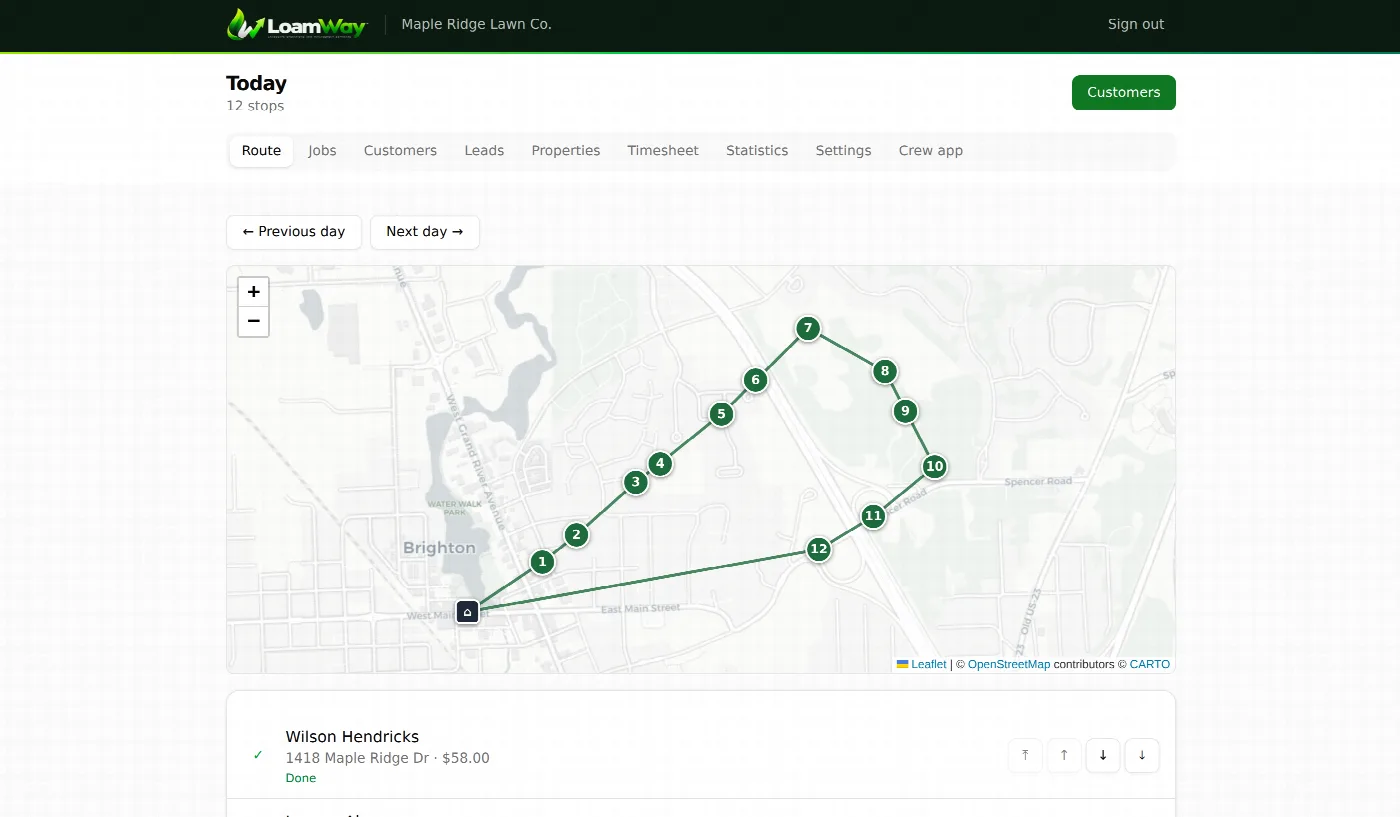Screen dimensions: 1400x817
Task: Go to the Customers tab
Action: click(400, 151)
